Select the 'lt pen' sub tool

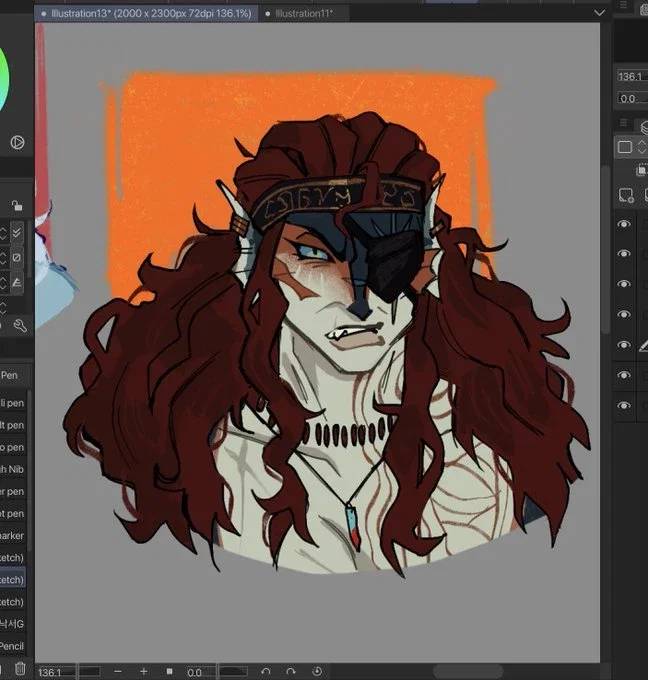click(13, 425)
